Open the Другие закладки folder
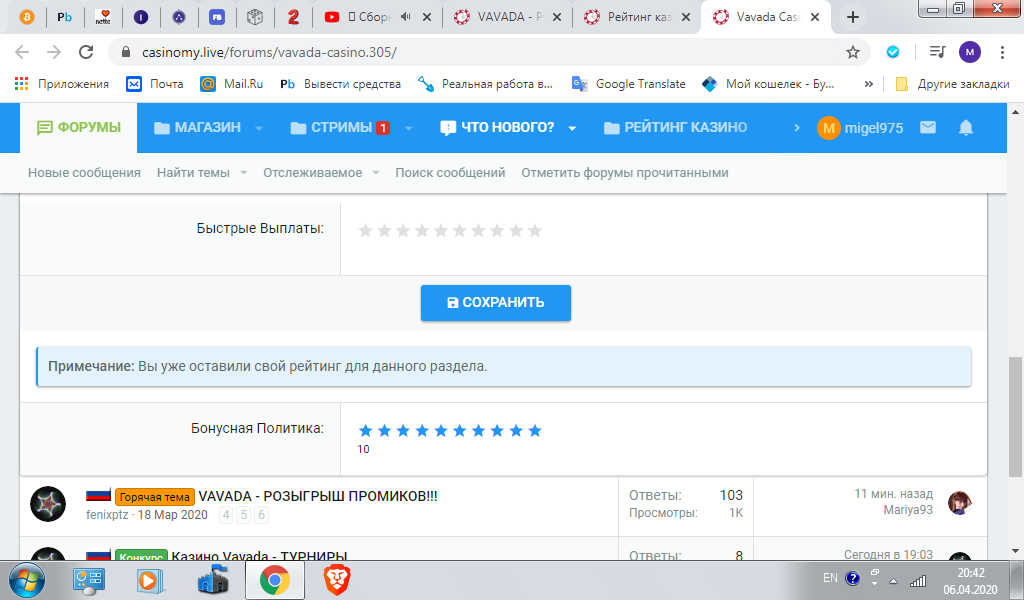 [x=952, y=84]
